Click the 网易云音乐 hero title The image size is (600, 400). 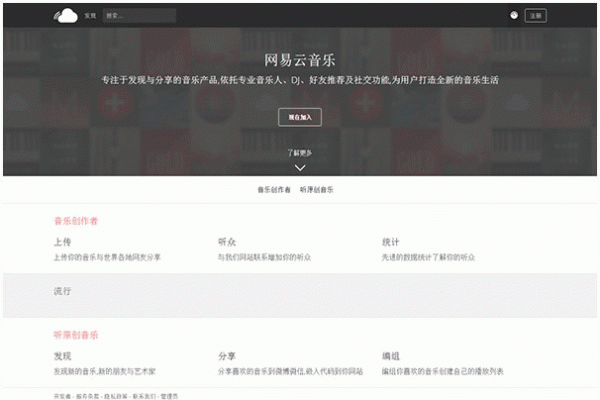(300, 60)
